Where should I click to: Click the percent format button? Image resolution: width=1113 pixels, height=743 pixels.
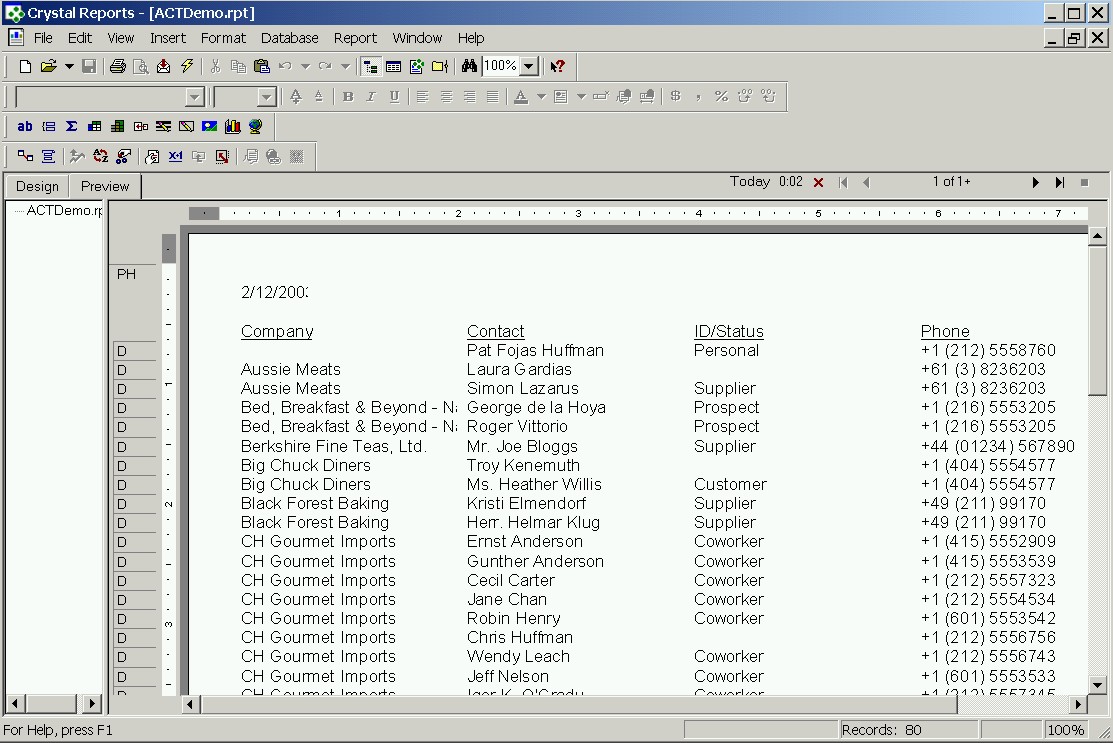coord(721,97)
